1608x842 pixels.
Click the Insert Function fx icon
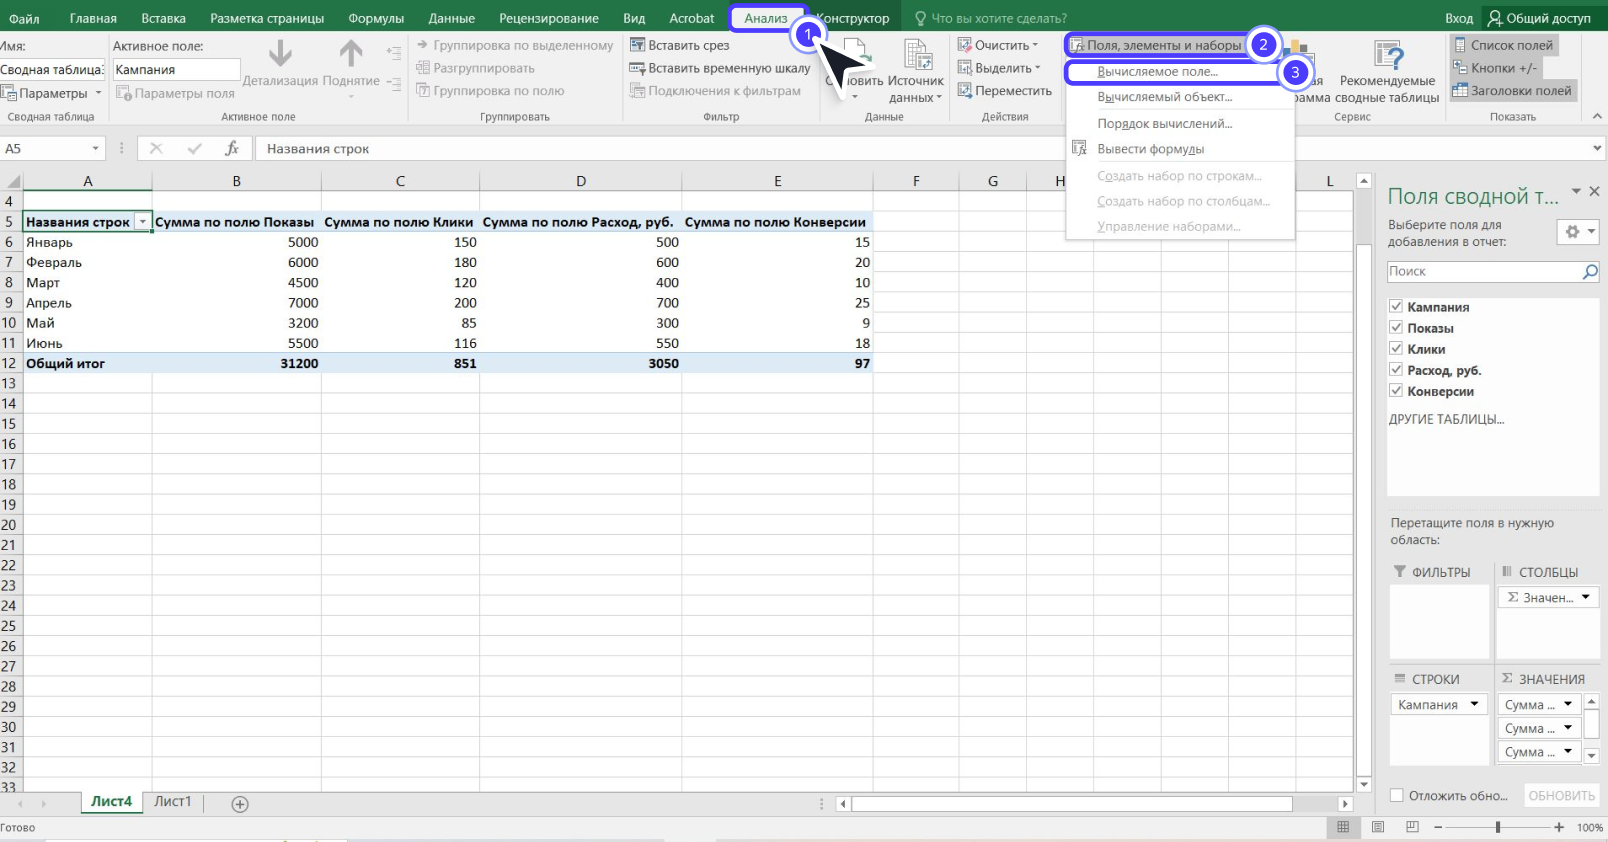(x=232, y=148)
